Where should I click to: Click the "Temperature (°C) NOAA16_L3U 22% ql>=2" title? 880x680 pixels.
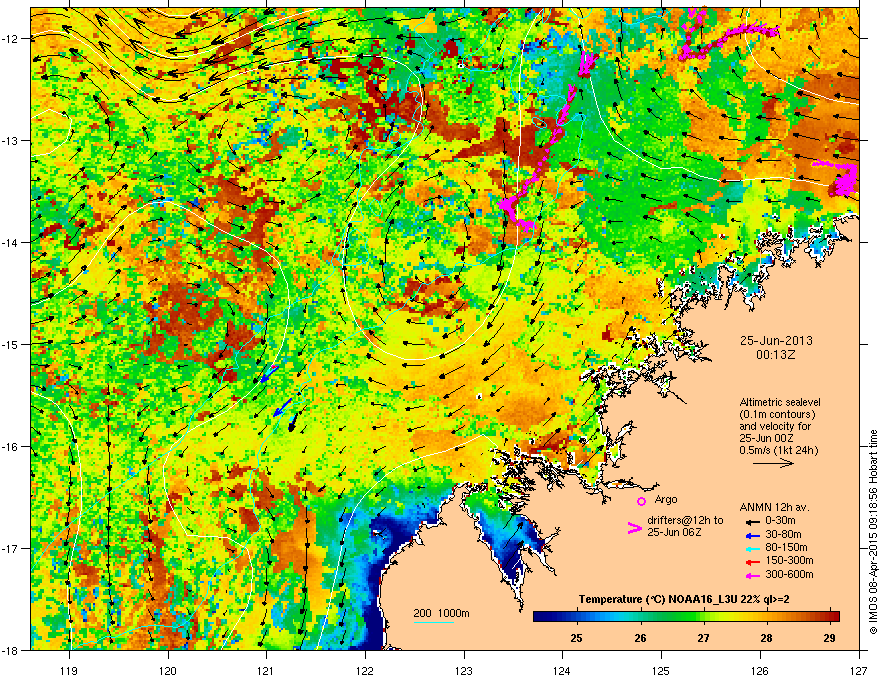click(x=684, y=600)
